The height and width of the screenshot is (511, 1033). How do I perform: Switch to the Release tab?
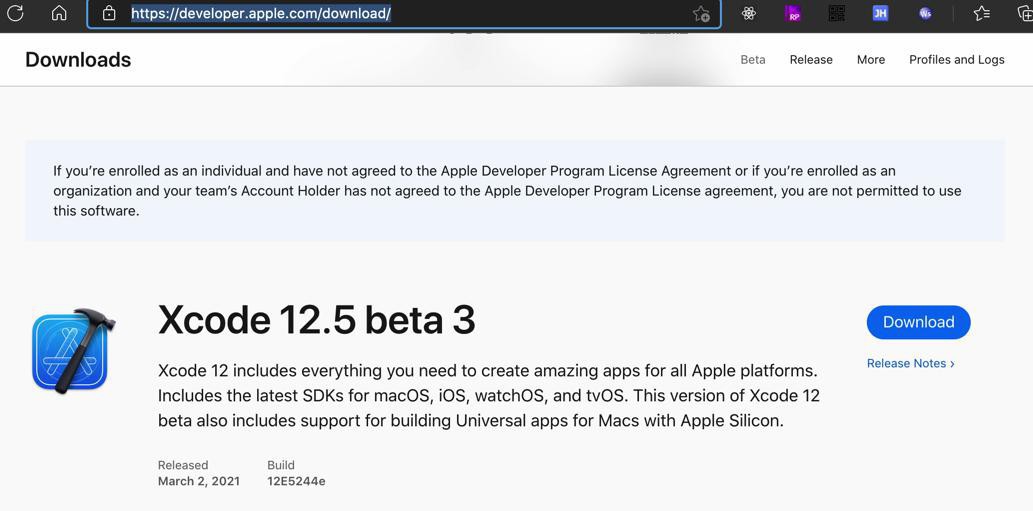point(811,59)
